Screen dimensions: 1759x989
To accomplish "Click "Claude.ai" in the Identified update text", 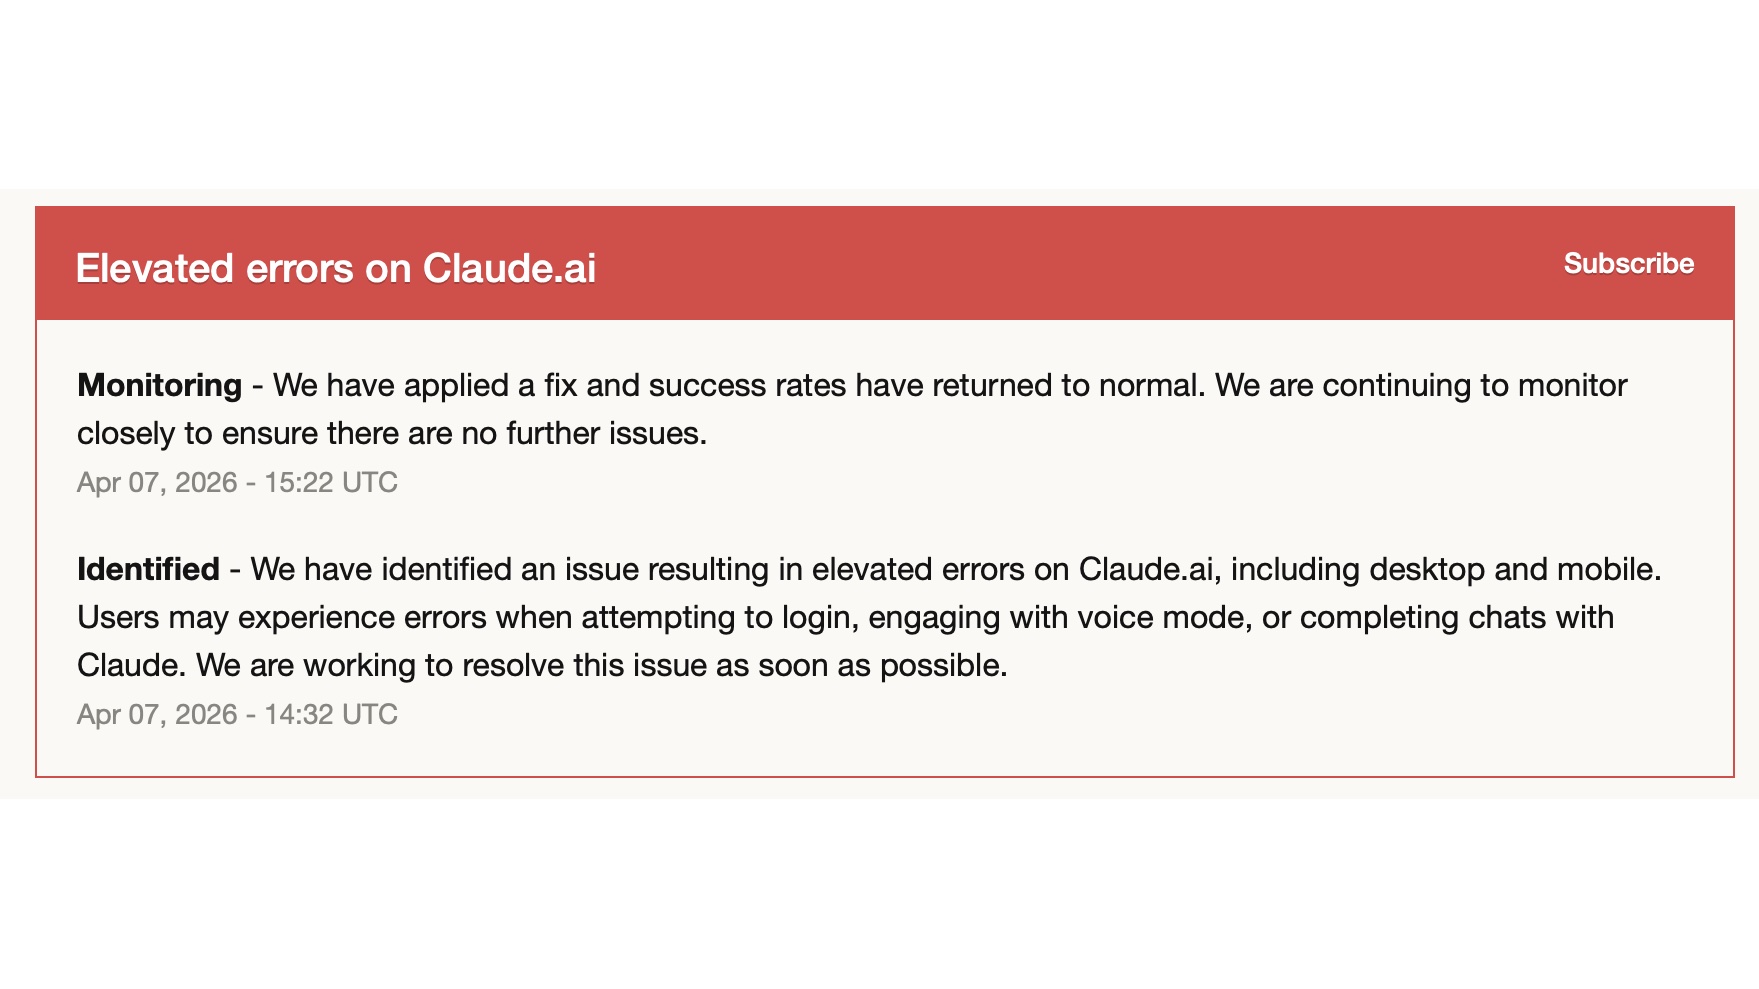I will (x=1146, y=569).
